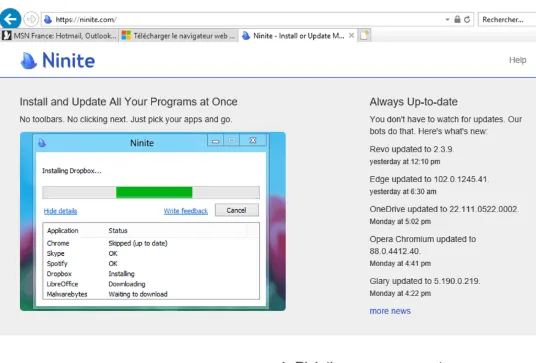
Task: Click the browser Back arrow button
Action: pos(10,19)
